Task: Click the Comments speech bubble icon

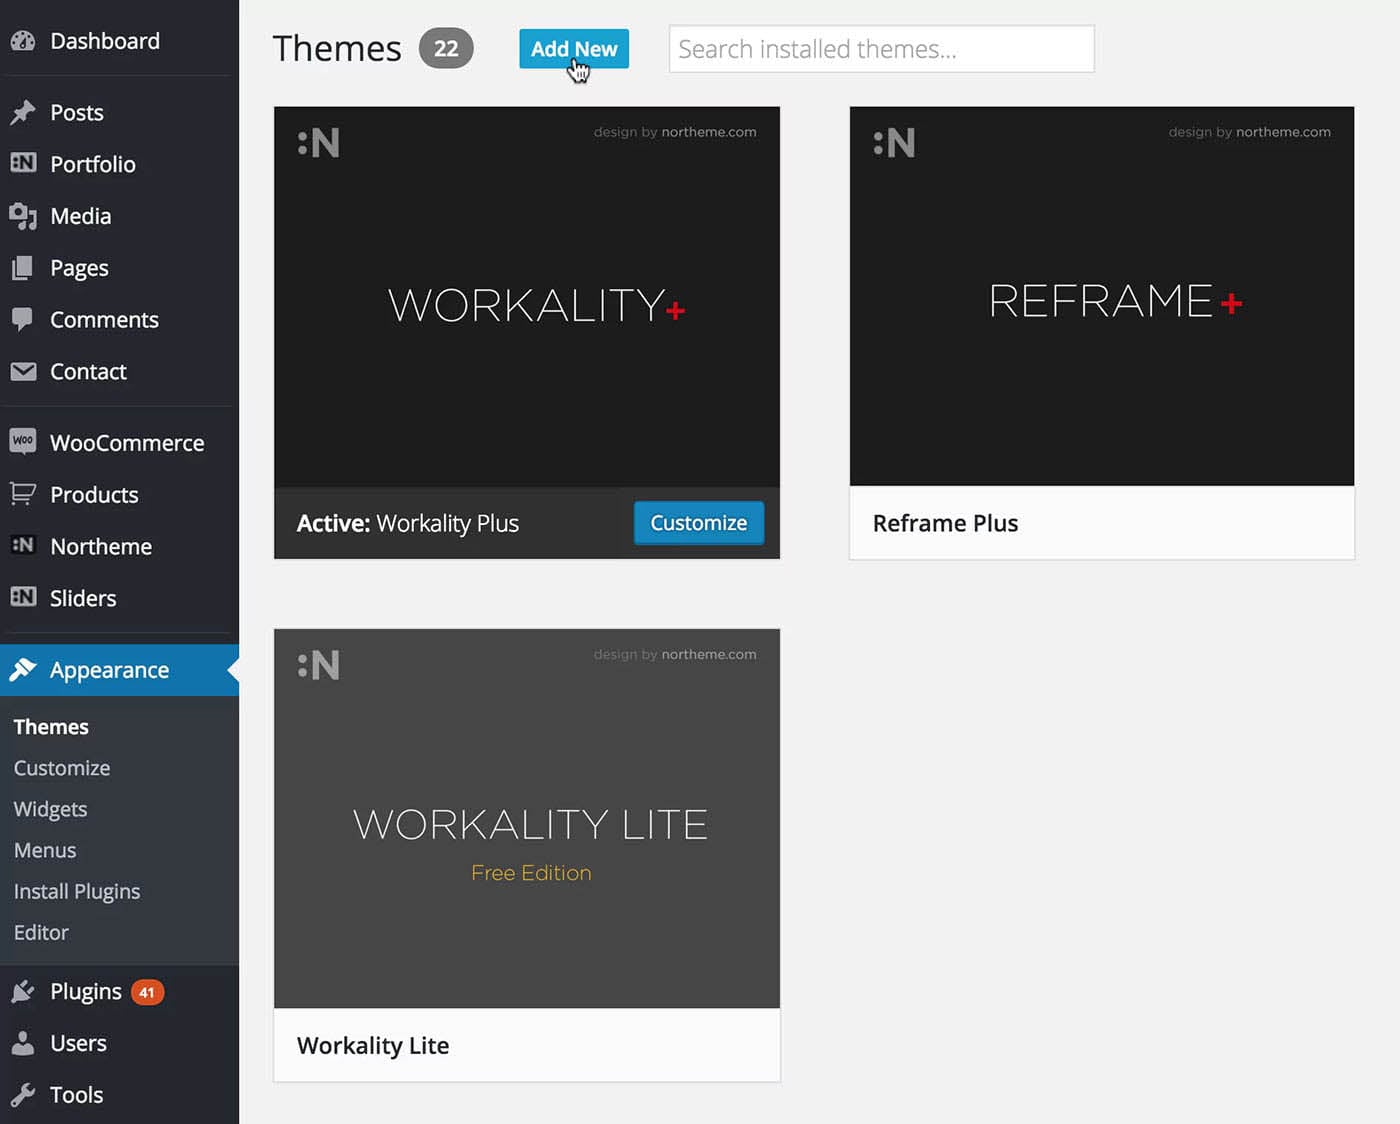Action: 23,319
